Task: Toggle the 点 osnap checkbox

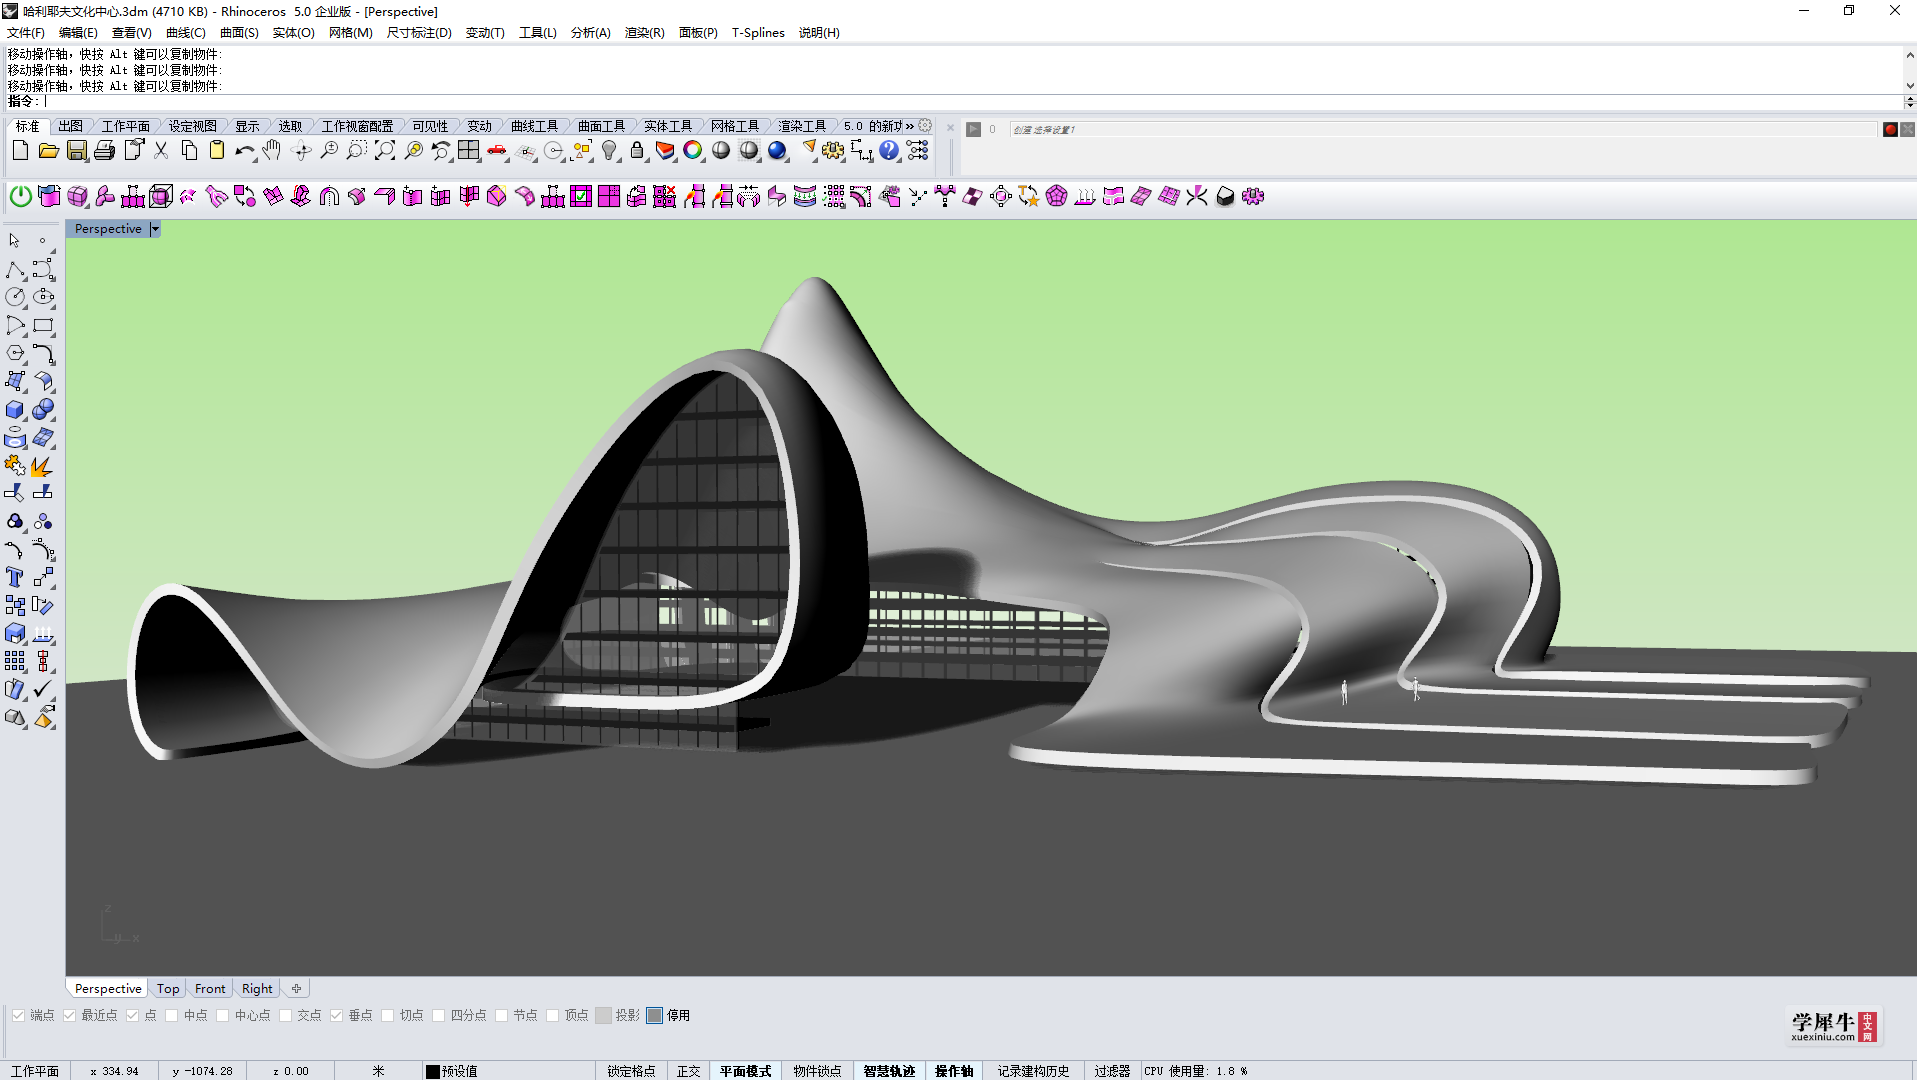Action: coord(132,1015)
